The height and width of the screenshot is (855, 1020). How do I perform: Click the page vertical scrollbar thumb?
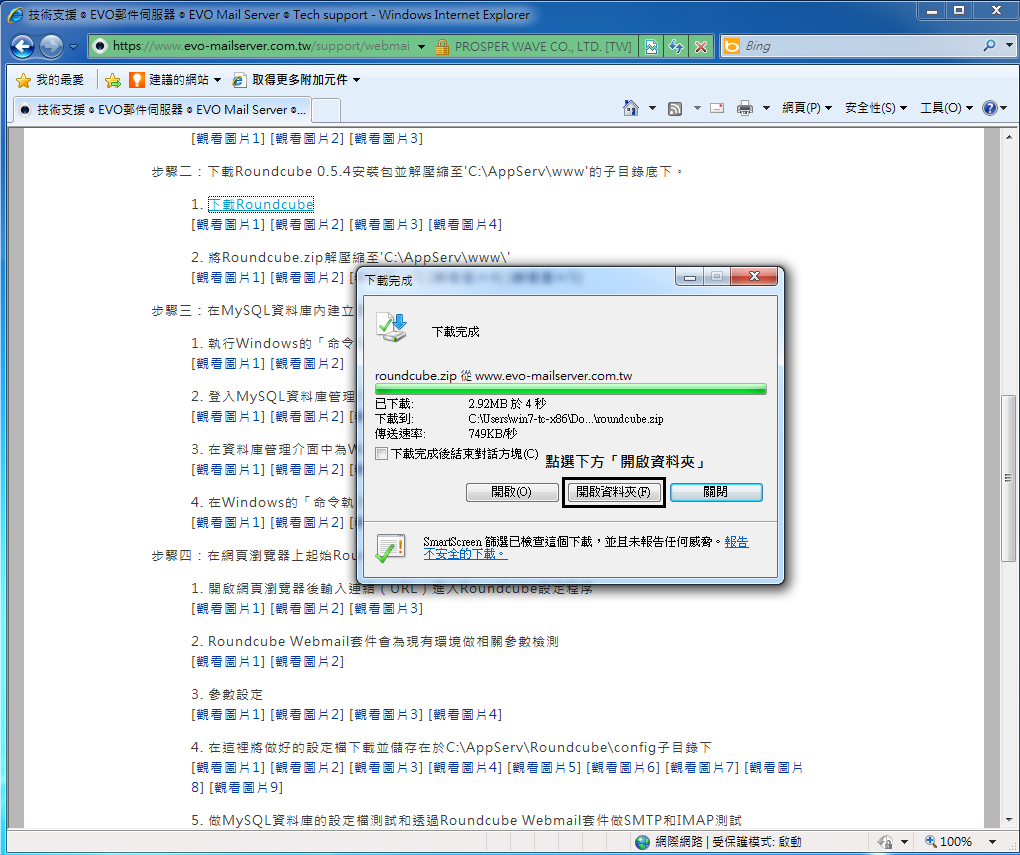click(1008, 478)
